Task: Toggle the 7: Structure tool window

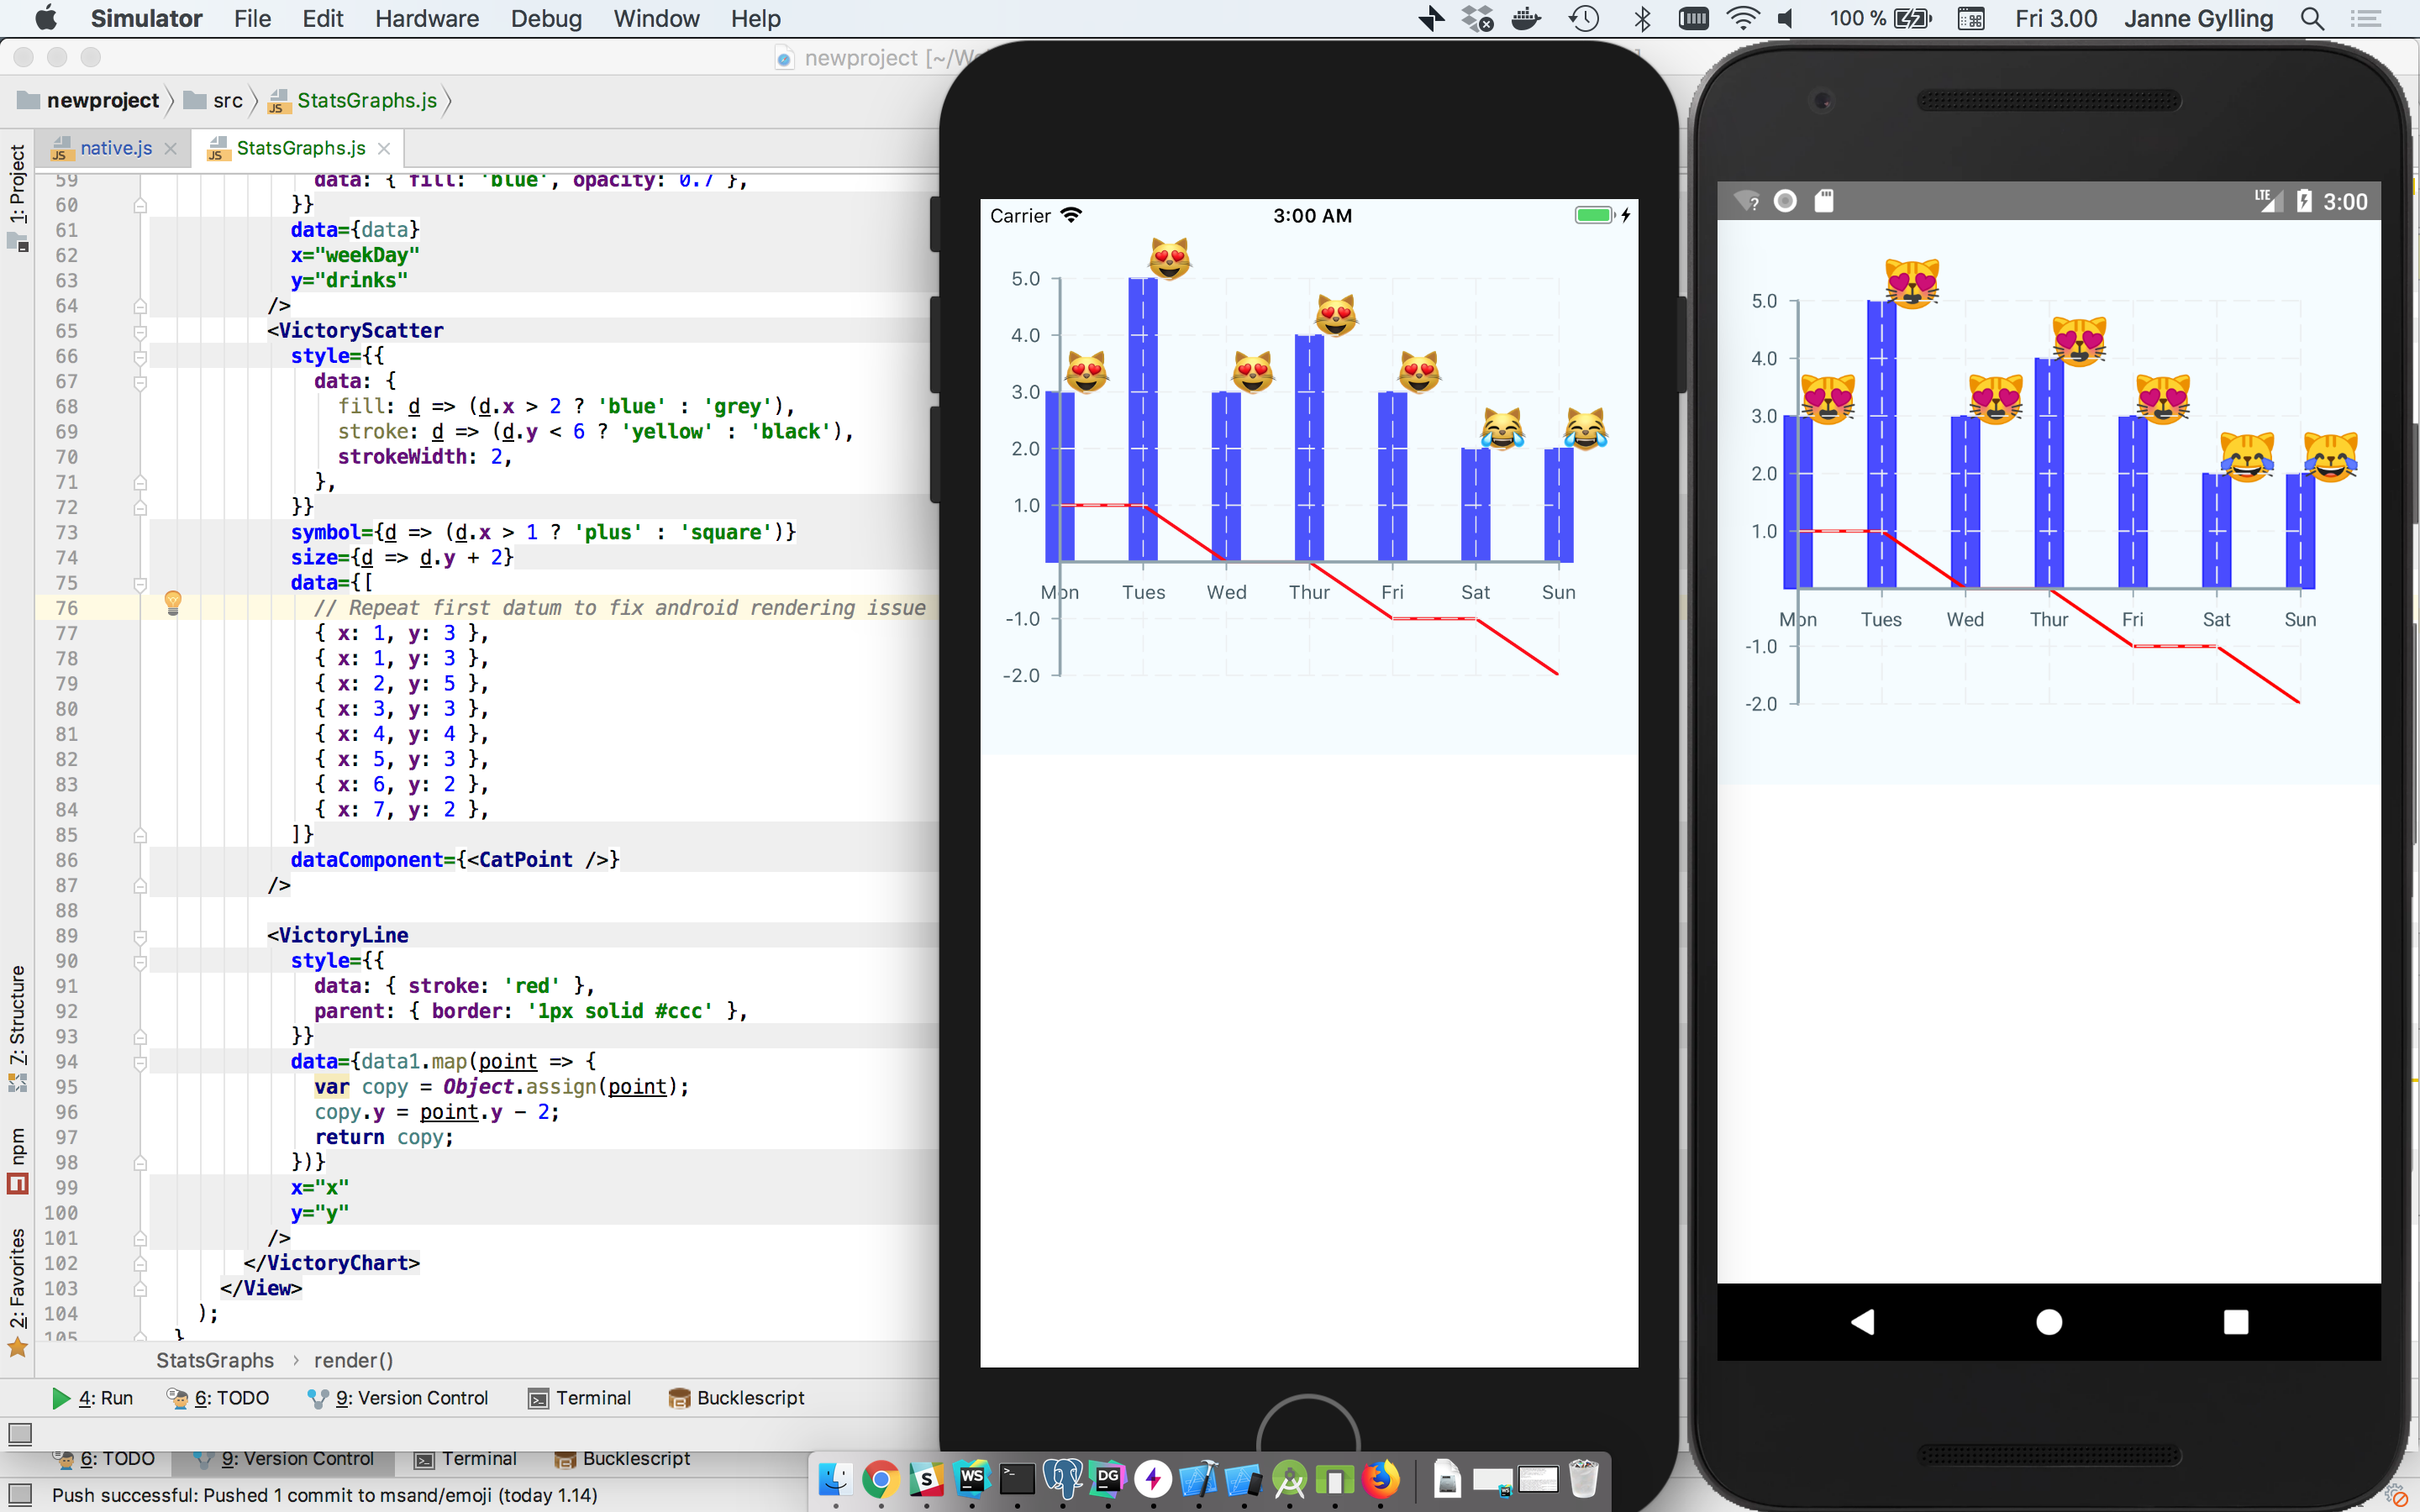Action: (x=17, y=1028)
